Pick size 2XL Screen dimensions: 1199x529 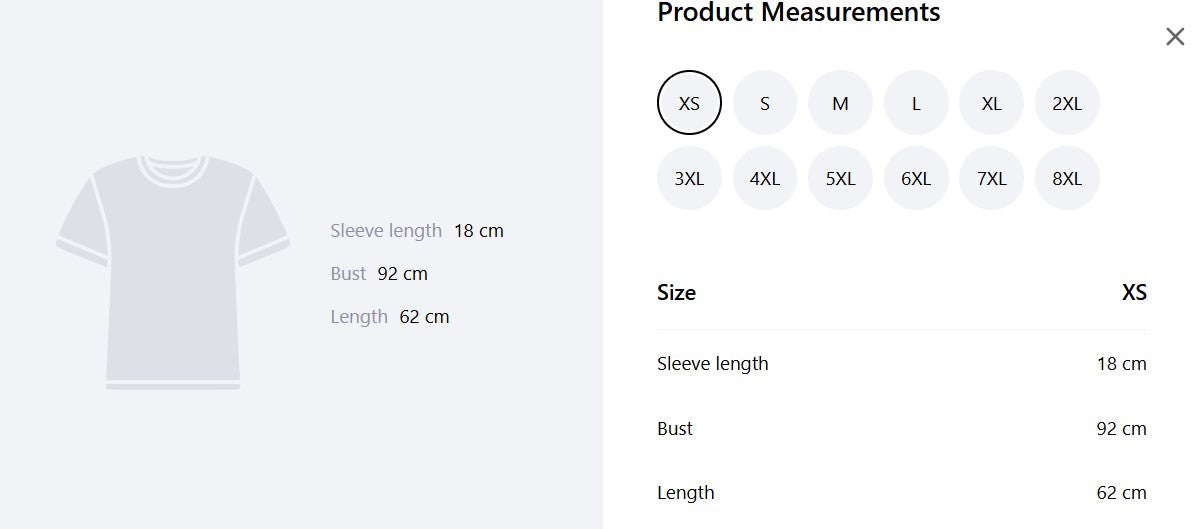(1067, 102)
